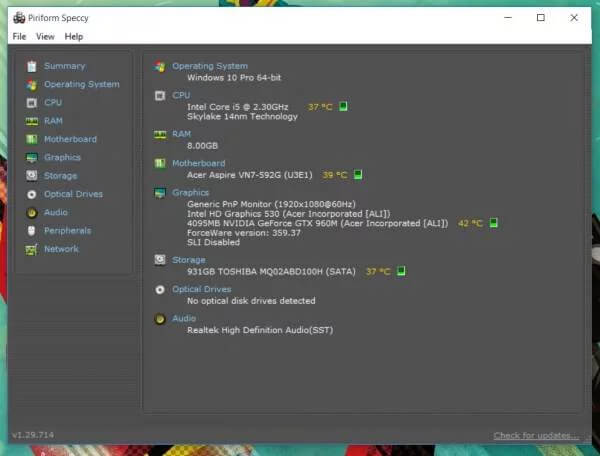The width and height of the screenshot is (600, 456).
Task: Click the Network icon in sidebar
Action: pyautogui.click(x=32, y=249)
